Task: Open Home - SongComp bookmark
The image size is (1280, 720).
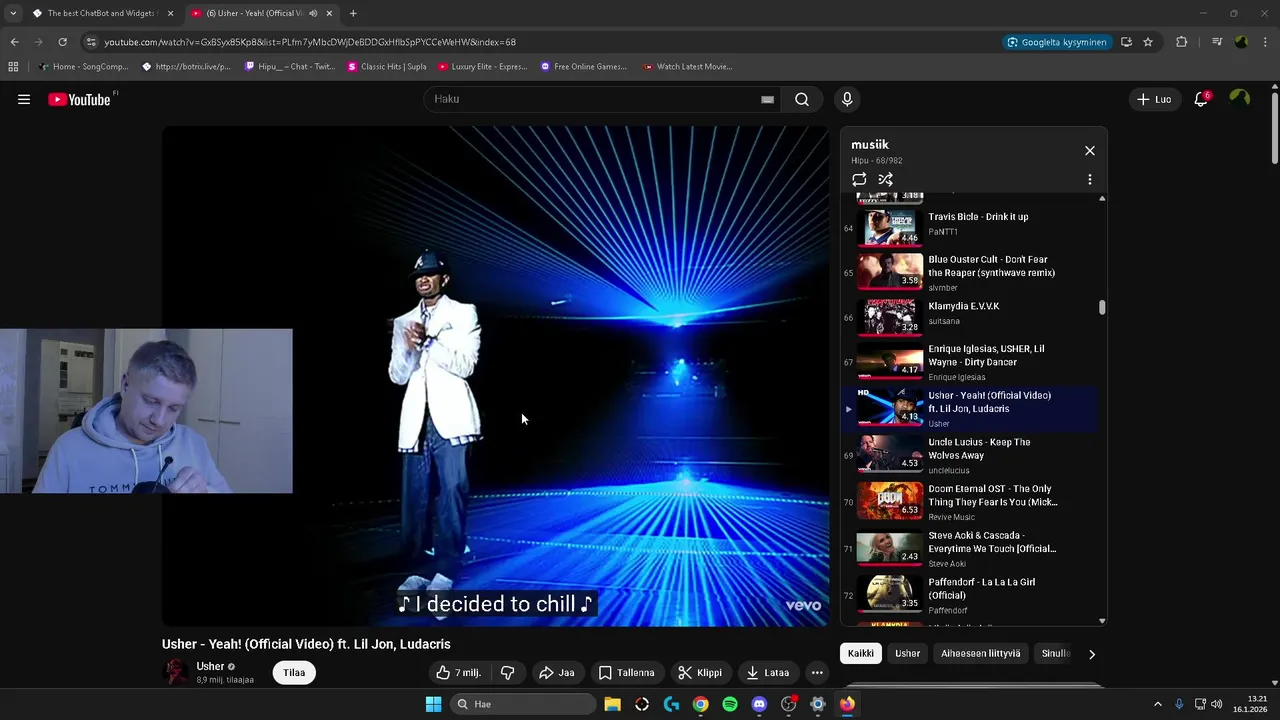Action: point(84,67)
